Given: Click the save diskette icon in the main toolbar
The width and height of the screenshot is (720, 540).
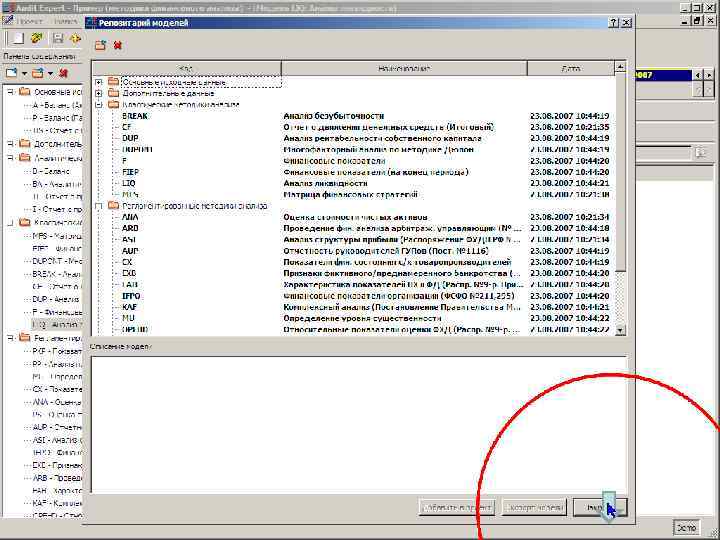Looking at the screenshot, I should click(x=58, y=38).
